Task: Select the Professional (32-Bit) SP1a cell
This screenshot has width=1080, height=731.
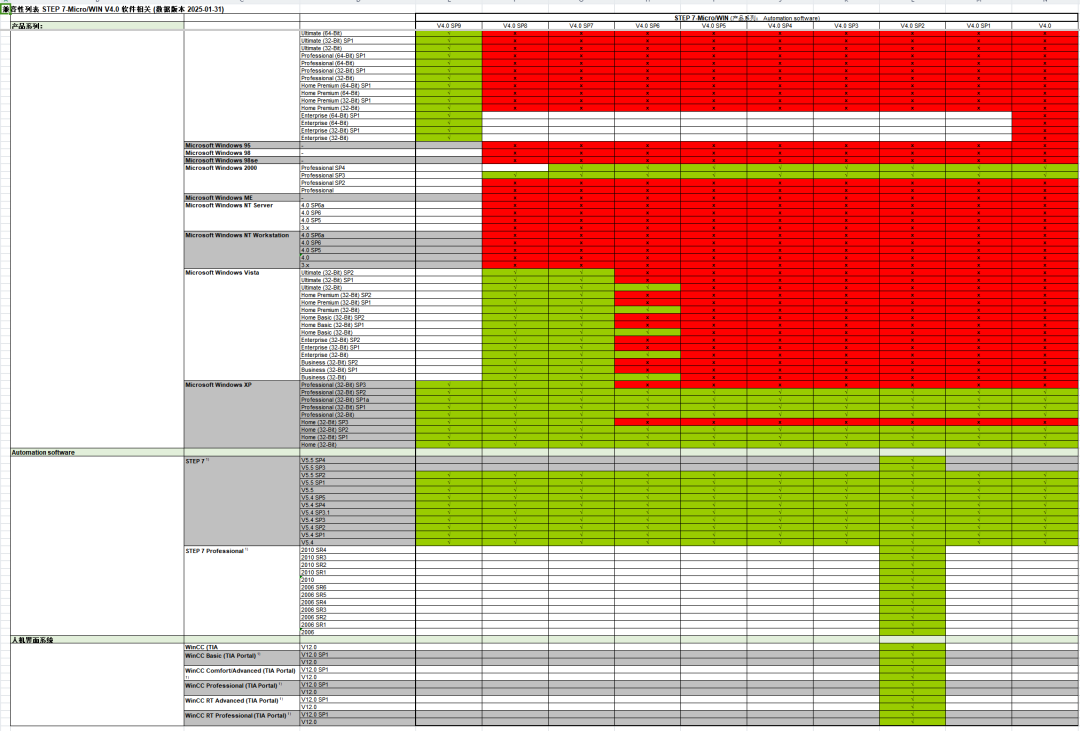Action: click(357, 400)
